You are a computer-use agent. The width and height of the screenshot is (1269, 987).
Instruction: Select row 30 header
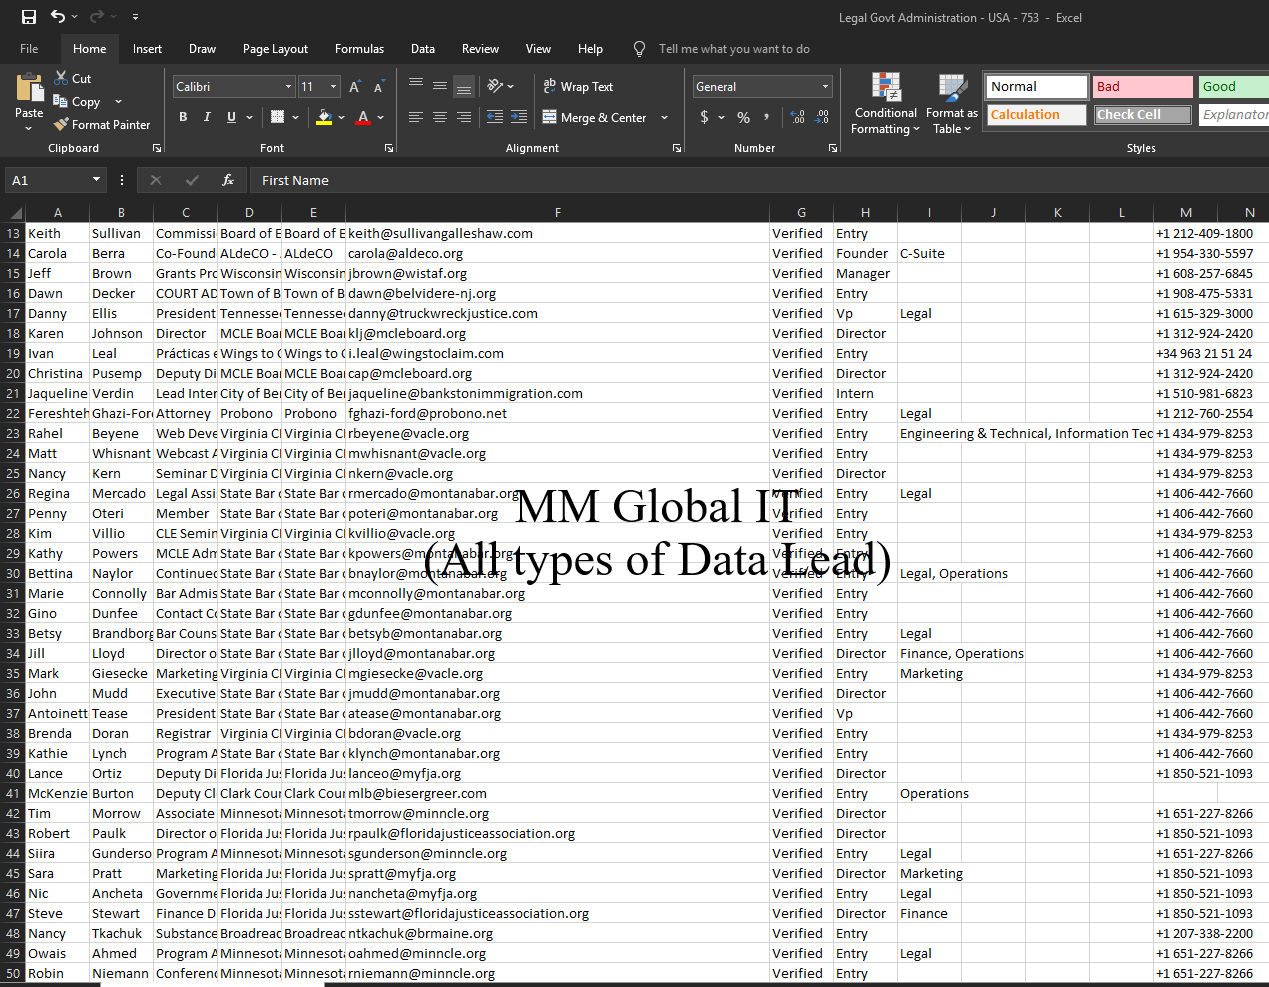point(13,573)
